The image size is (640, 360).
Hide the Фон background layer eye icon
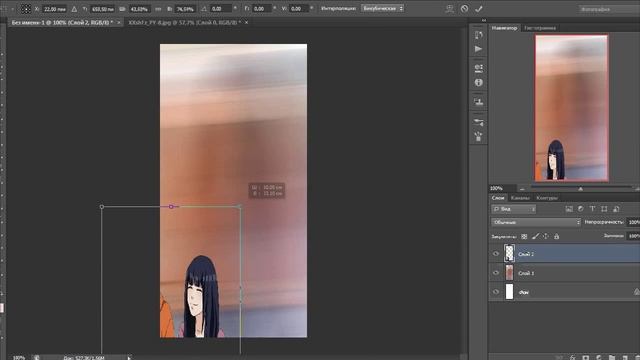click(x=496, y=292)
